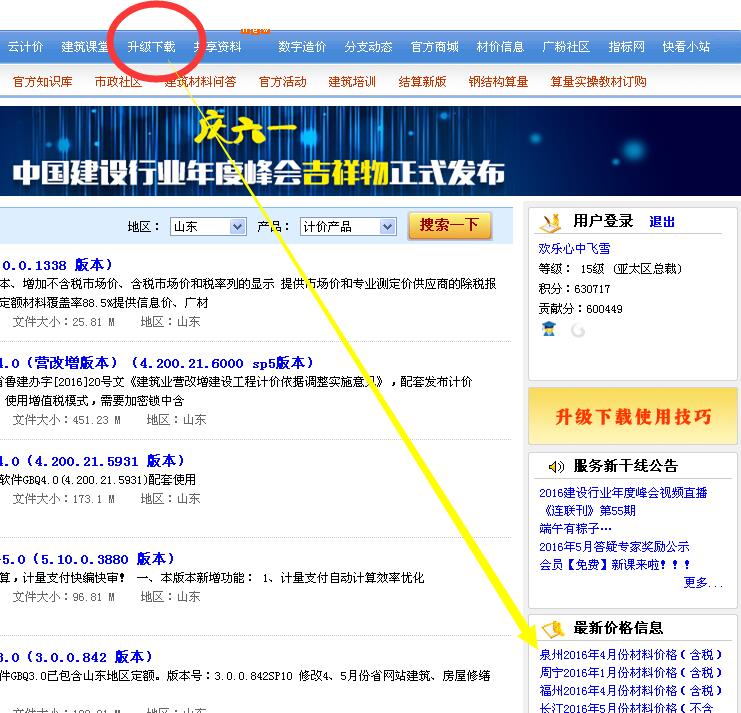Open 长汀2016年5月份材料价格 link

[626, 707]
